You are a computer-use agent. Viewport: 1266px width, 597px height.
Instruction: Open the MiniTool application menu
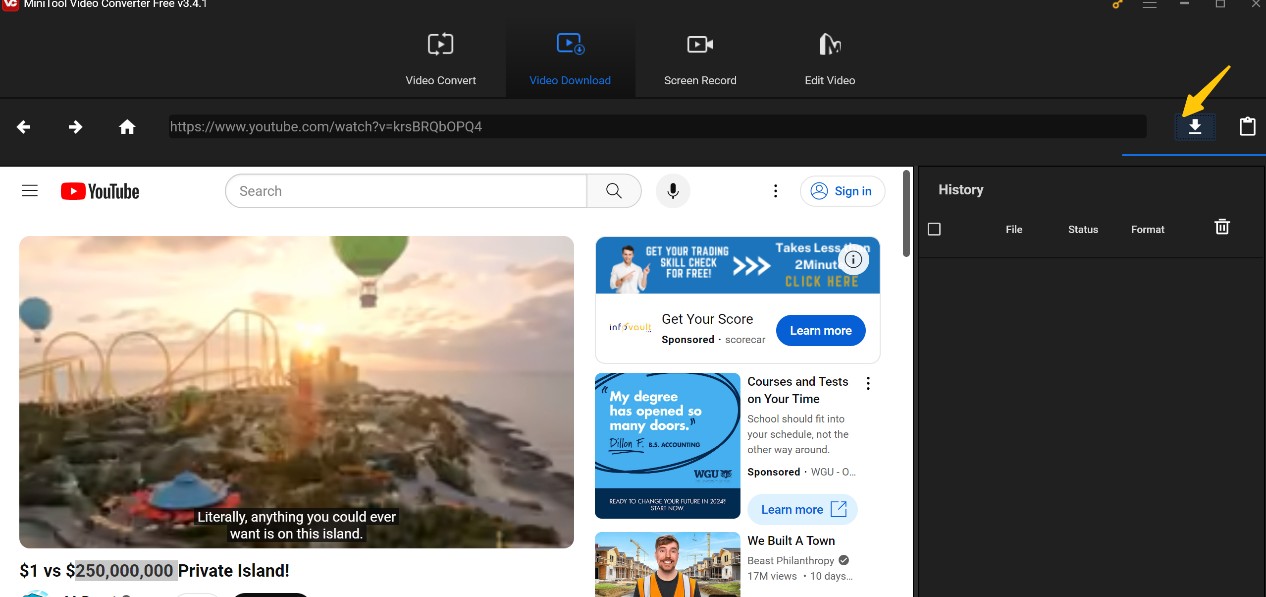coord(1150,5)
